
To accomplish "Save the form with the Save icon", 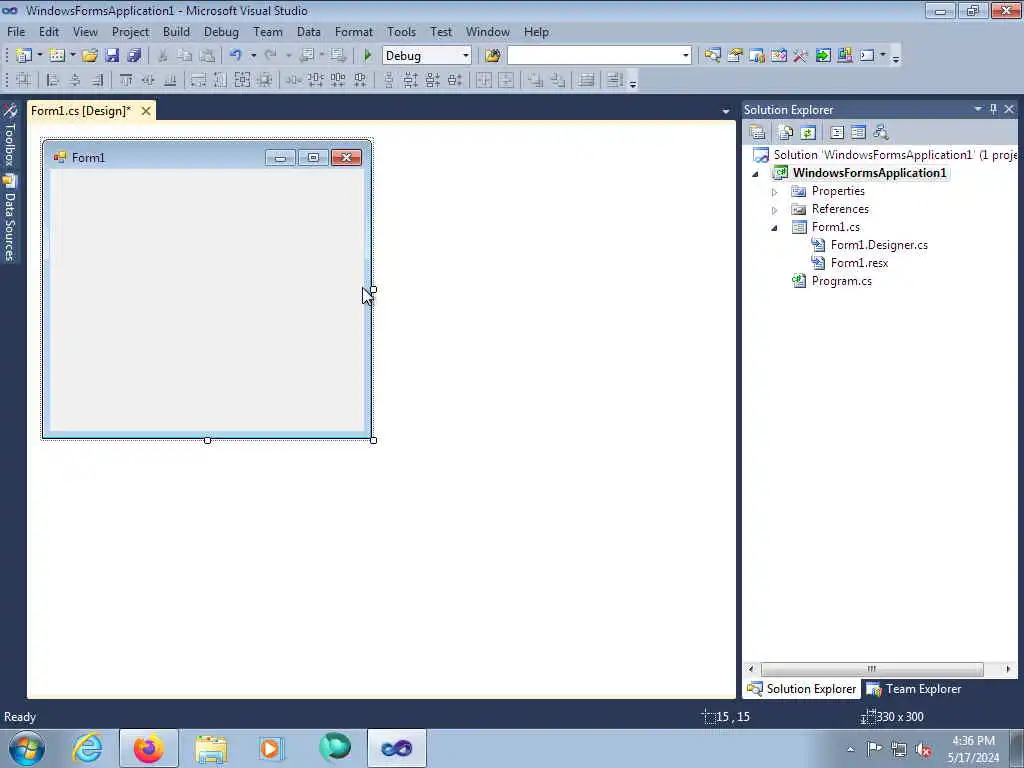I will coord(112,56).
